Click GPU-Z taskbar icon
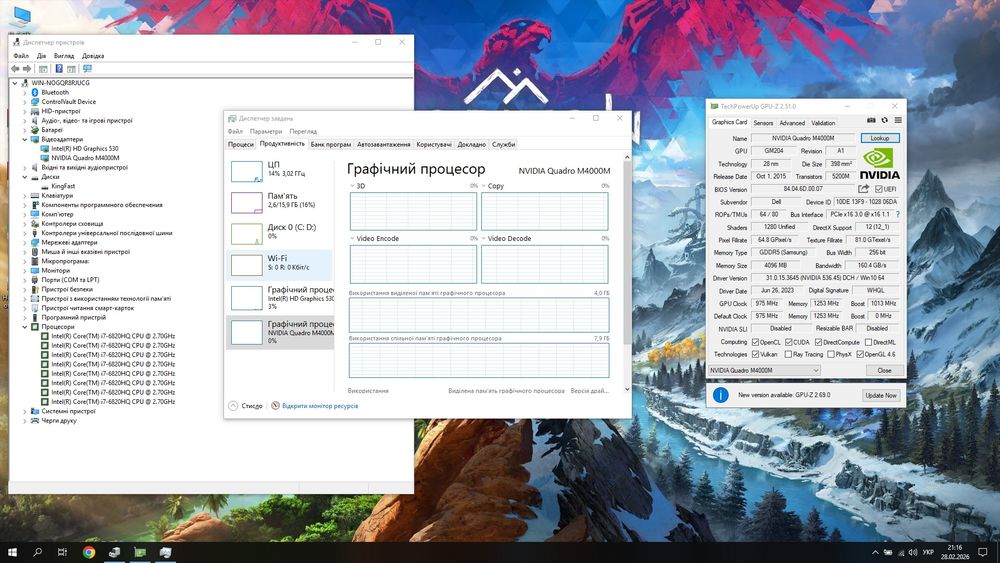1000x563 pixels. click(140, 552)
